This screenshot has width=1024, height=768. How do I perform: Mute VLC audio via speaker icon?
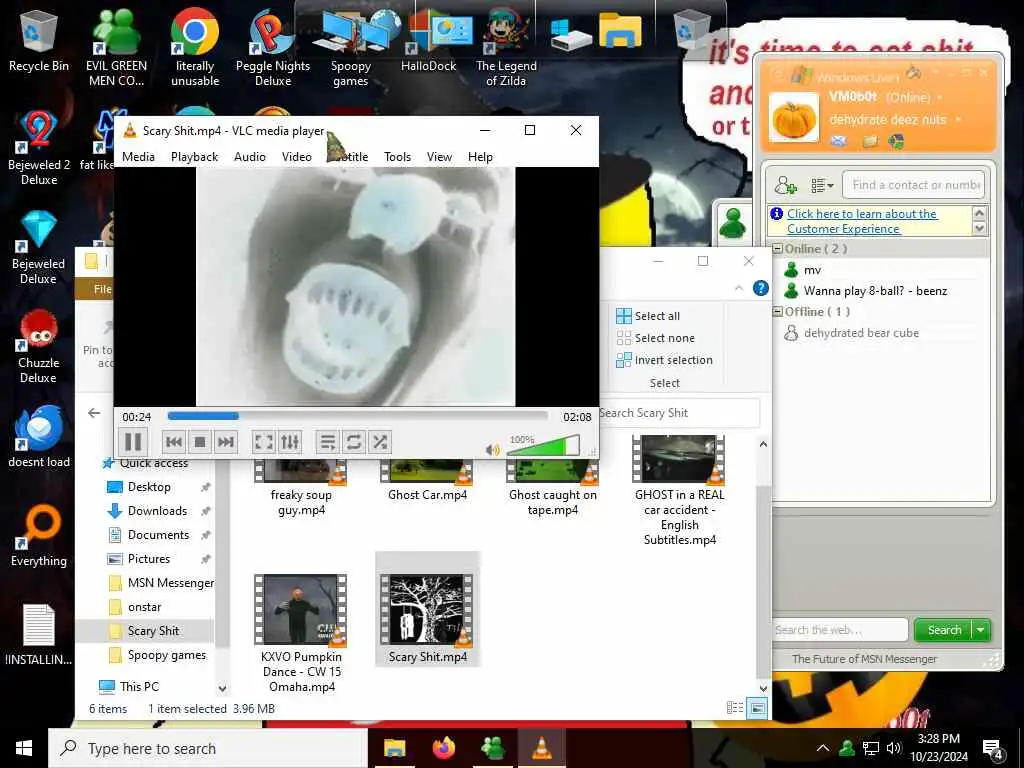pos(492,449)
